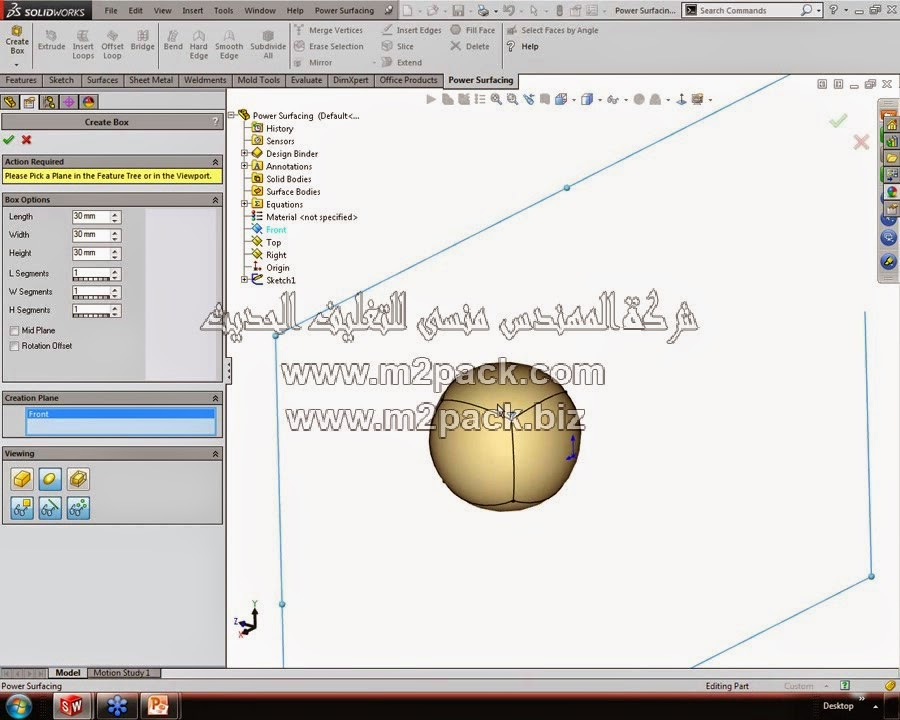Expand the Sketch1 tree node
This screenshot has width=900, height=720.
tap(245, 280)
